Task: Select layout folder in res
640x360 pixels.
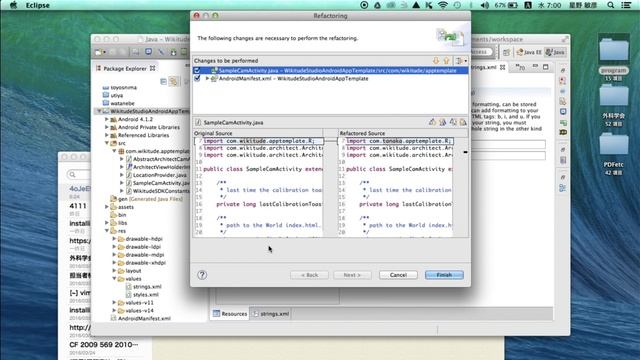Action: coord(133,271)
